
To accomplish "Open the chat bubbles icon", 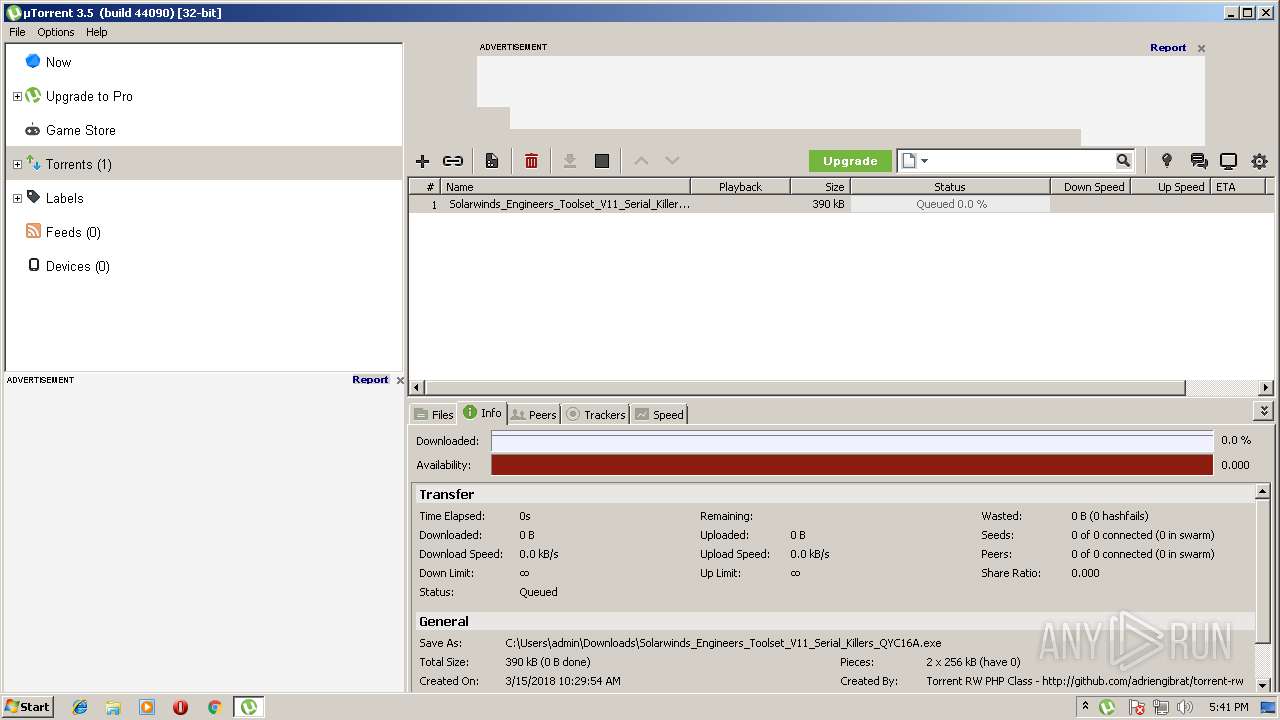I will point(1198,161).
